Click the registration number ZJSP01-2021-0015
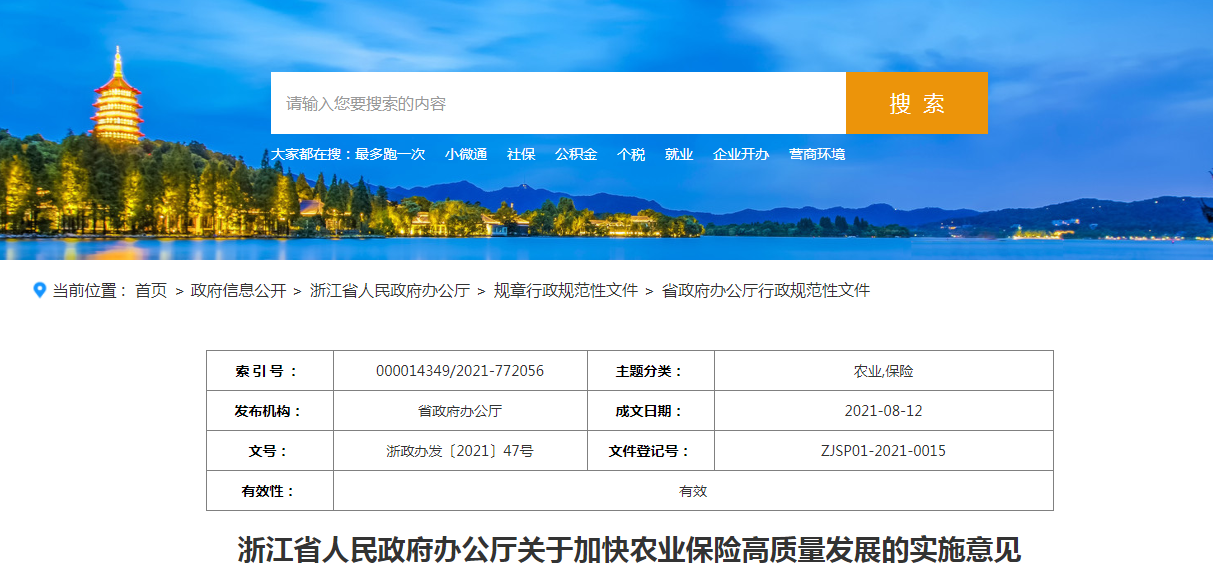The image size is (1213, 576). [883, 451]
